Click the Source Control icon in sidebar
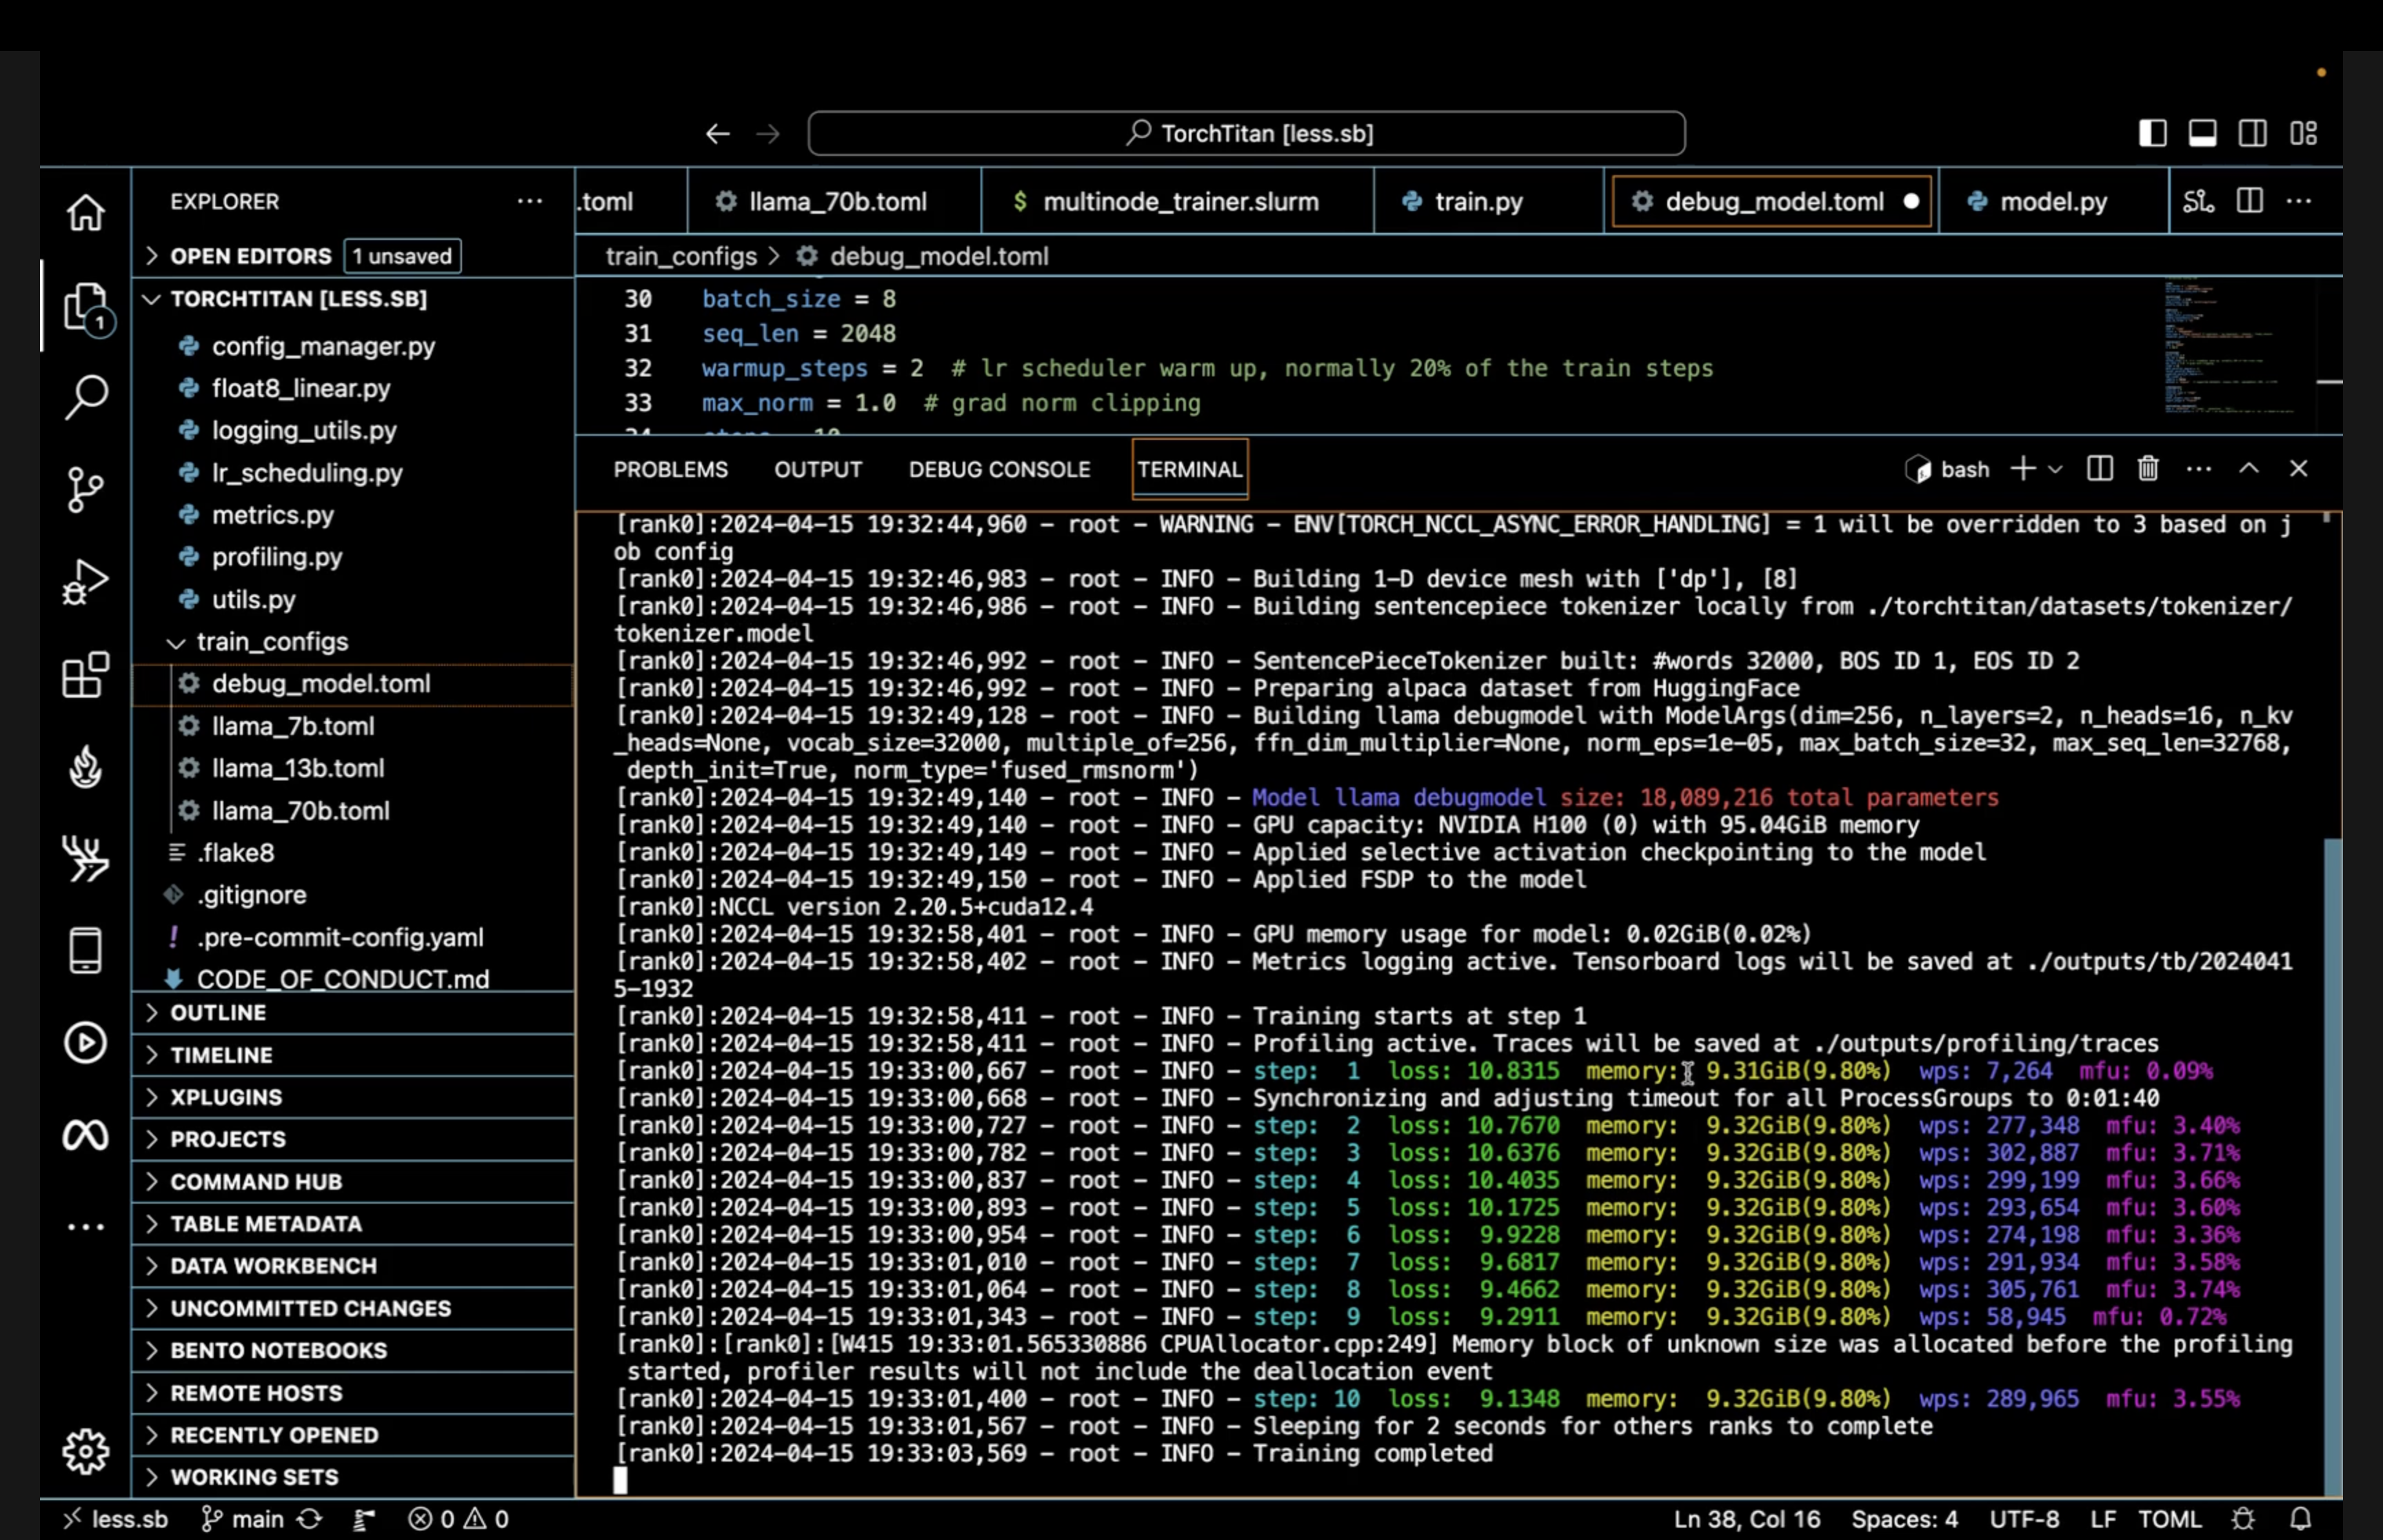Viewport: 2383px width, 1540px height. 85,488
